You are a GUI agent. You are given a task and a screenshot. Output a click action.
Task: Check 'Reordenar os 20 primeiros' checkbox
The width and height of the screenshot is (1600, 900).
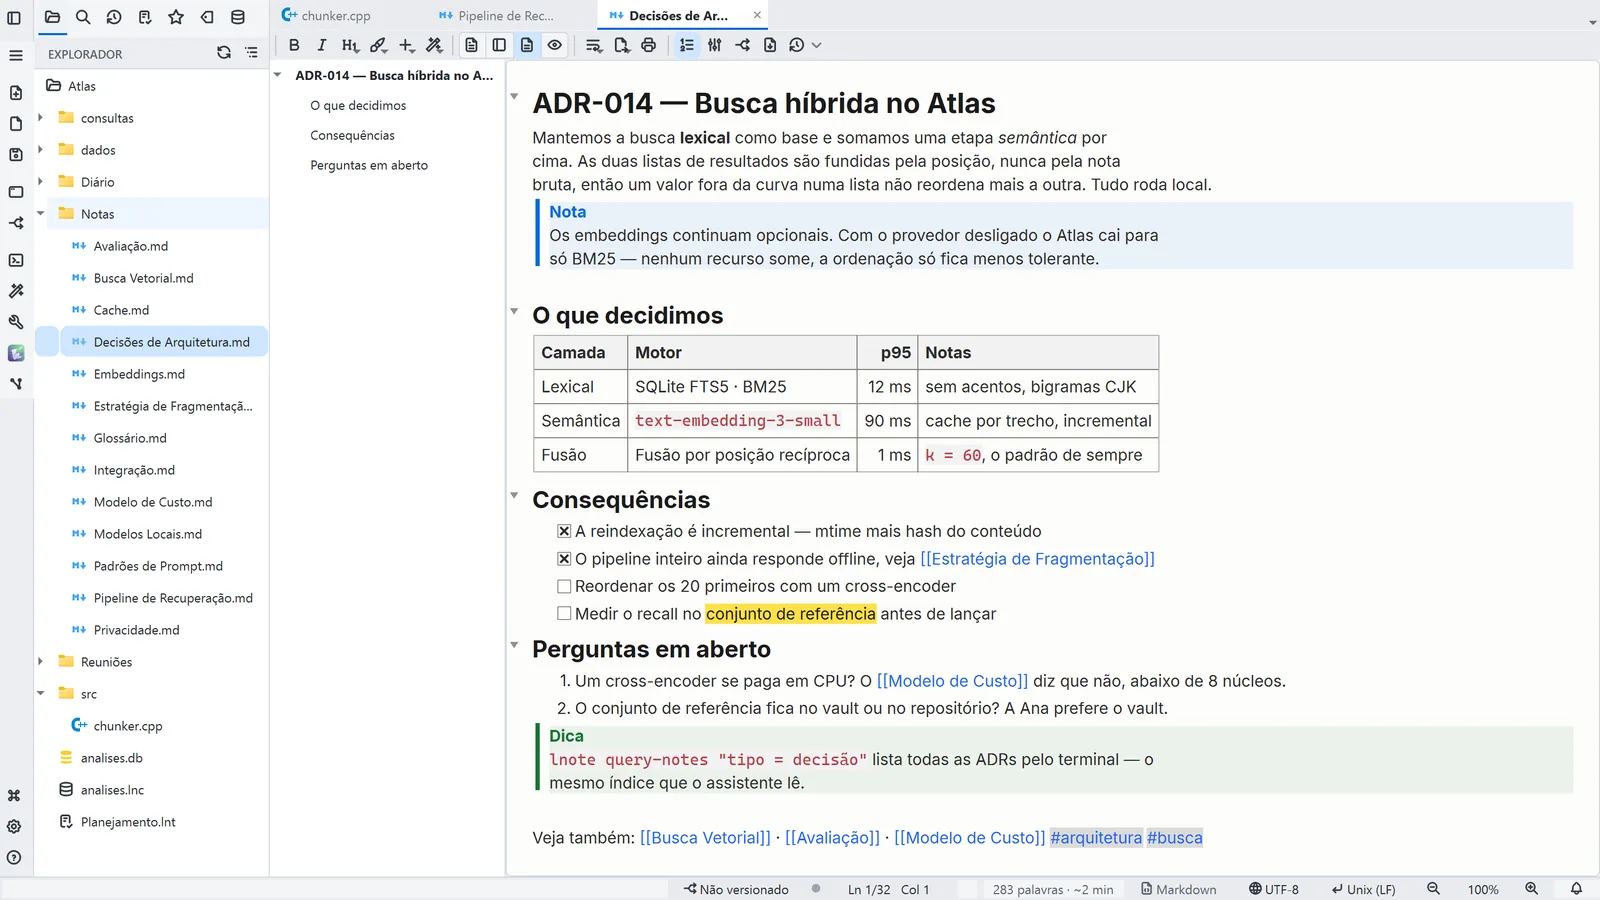pos(564,586)
